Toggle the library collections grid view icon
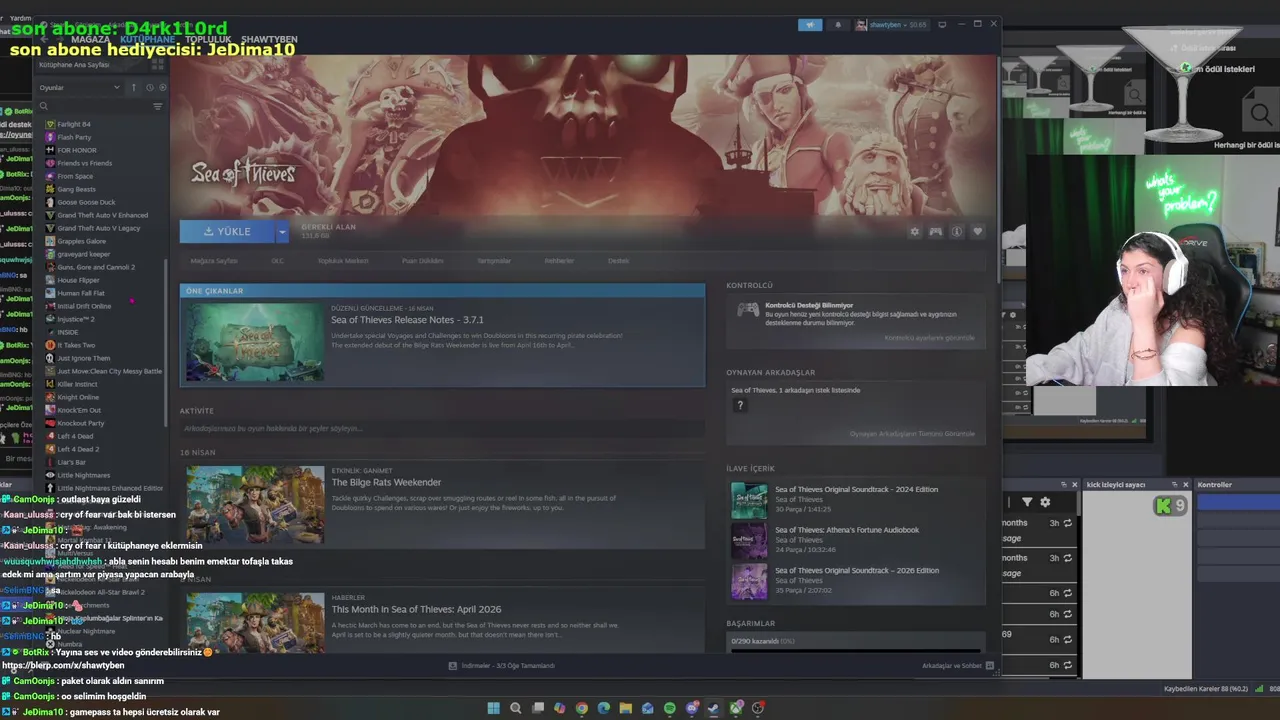The width and height of the screenshot is (1280, 720). pos(157,64)
